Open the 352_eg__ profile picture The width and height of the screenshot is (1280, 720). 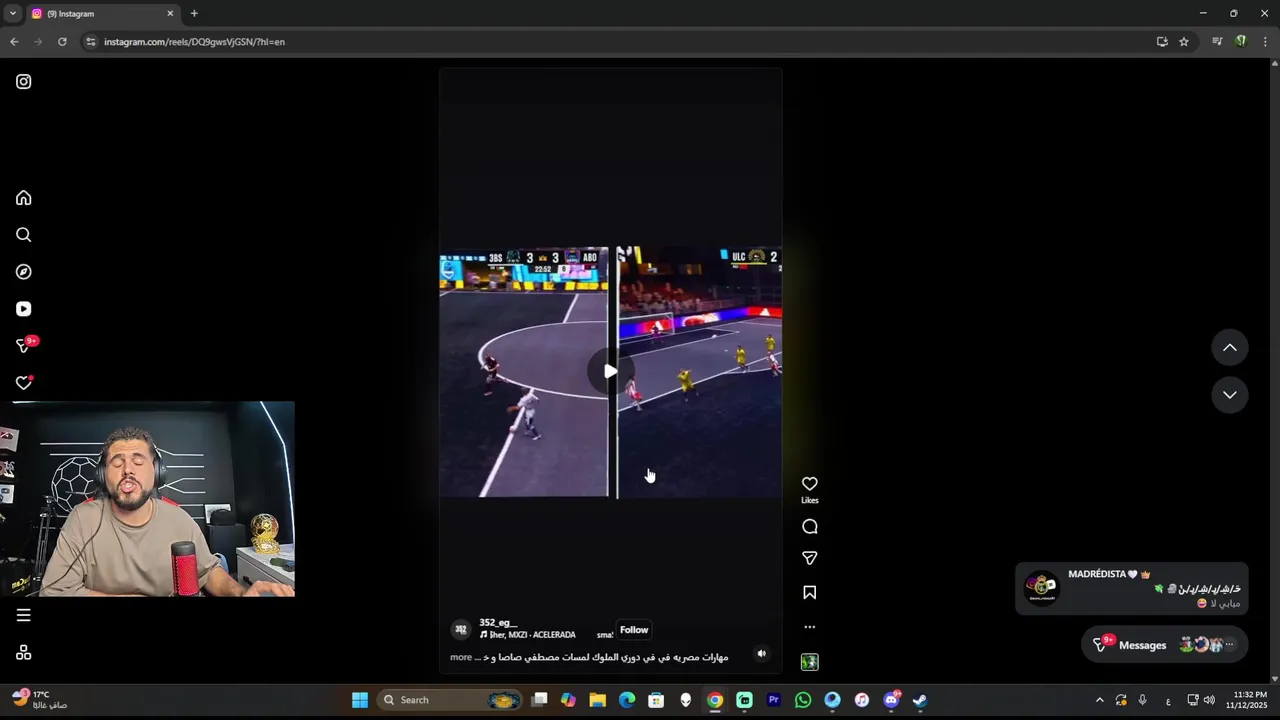pyautogui.click(x=461, y=629)
